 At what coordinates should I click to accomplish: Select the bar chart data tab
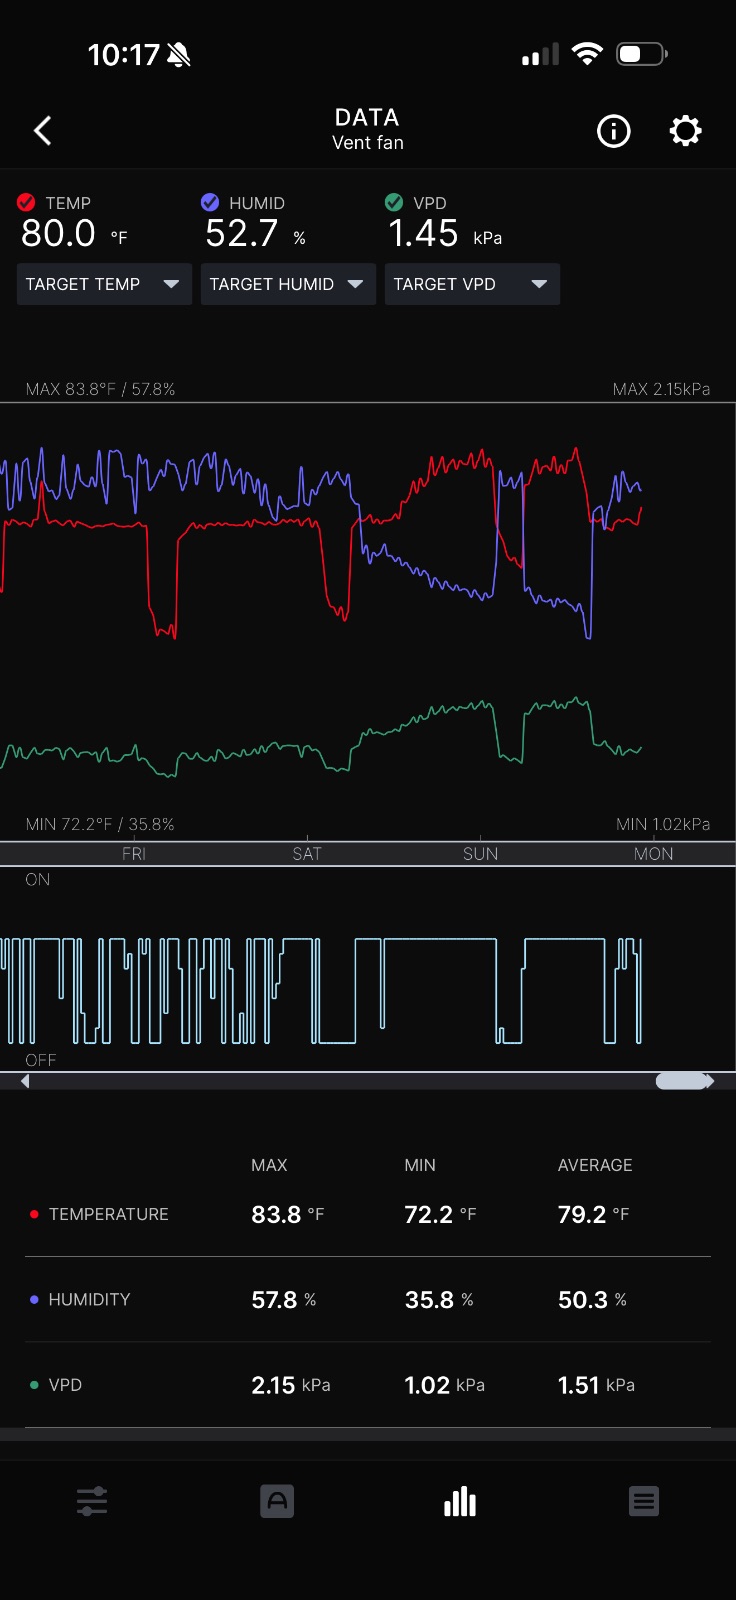click(x=460, y=1501)
